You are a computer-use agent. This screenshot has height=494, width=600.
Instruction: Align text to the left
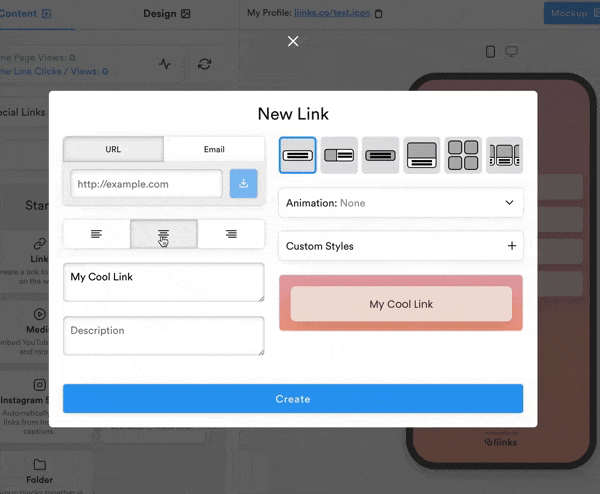[96, 234]
